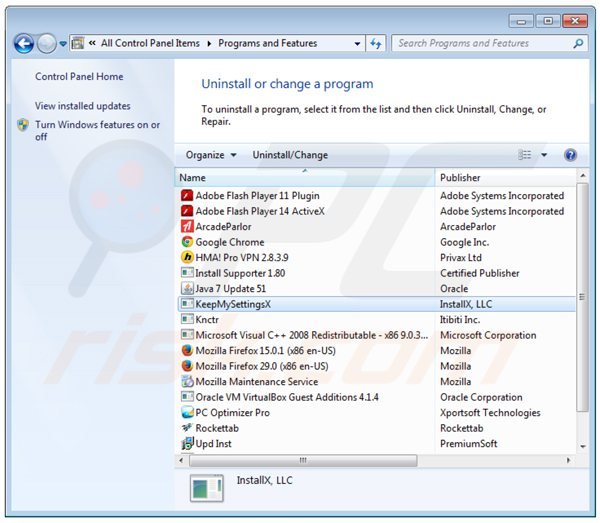Image resolution: width=600 pixels, height=523 pixels.
Task: Click the Java 7 Update 51 icon
Action: (187, 289)
